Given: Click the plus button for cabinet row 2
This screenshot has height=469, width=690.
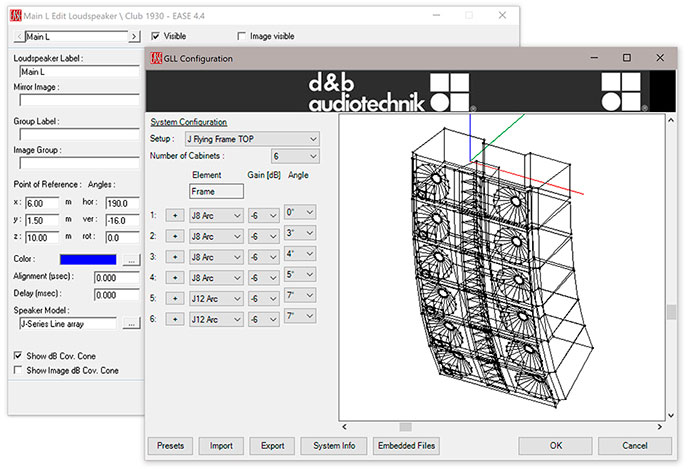Looking at the screenshot, I should tap(175, 236).
